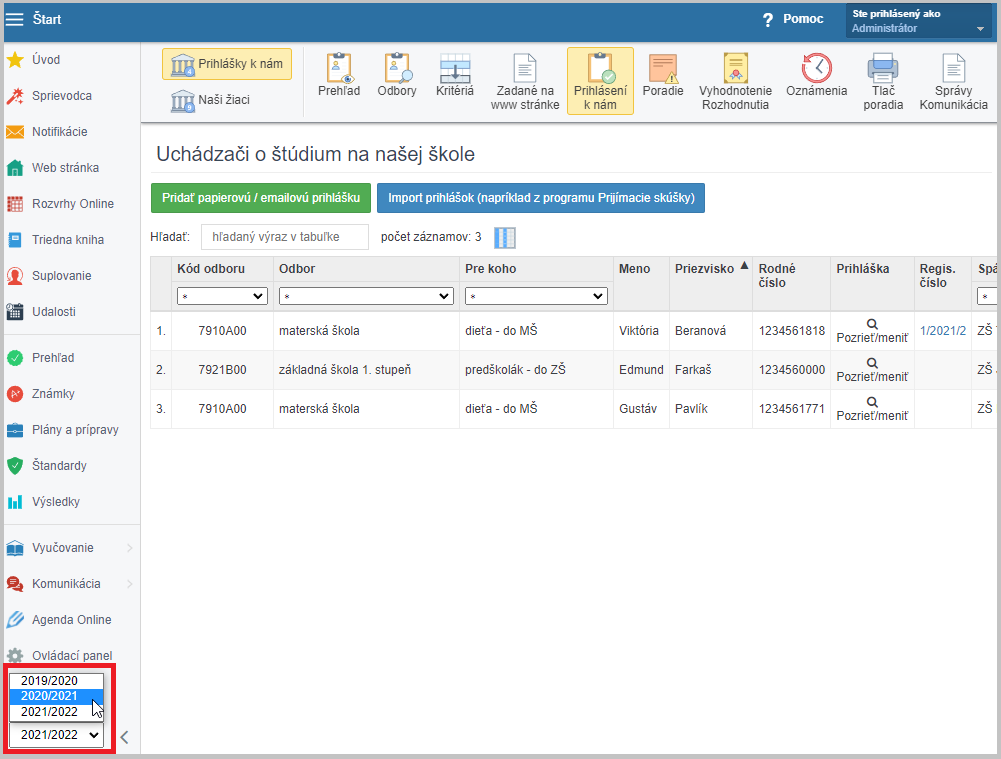Click the 7921B00 code cell

pyautogui.click(x=222, y=370)
